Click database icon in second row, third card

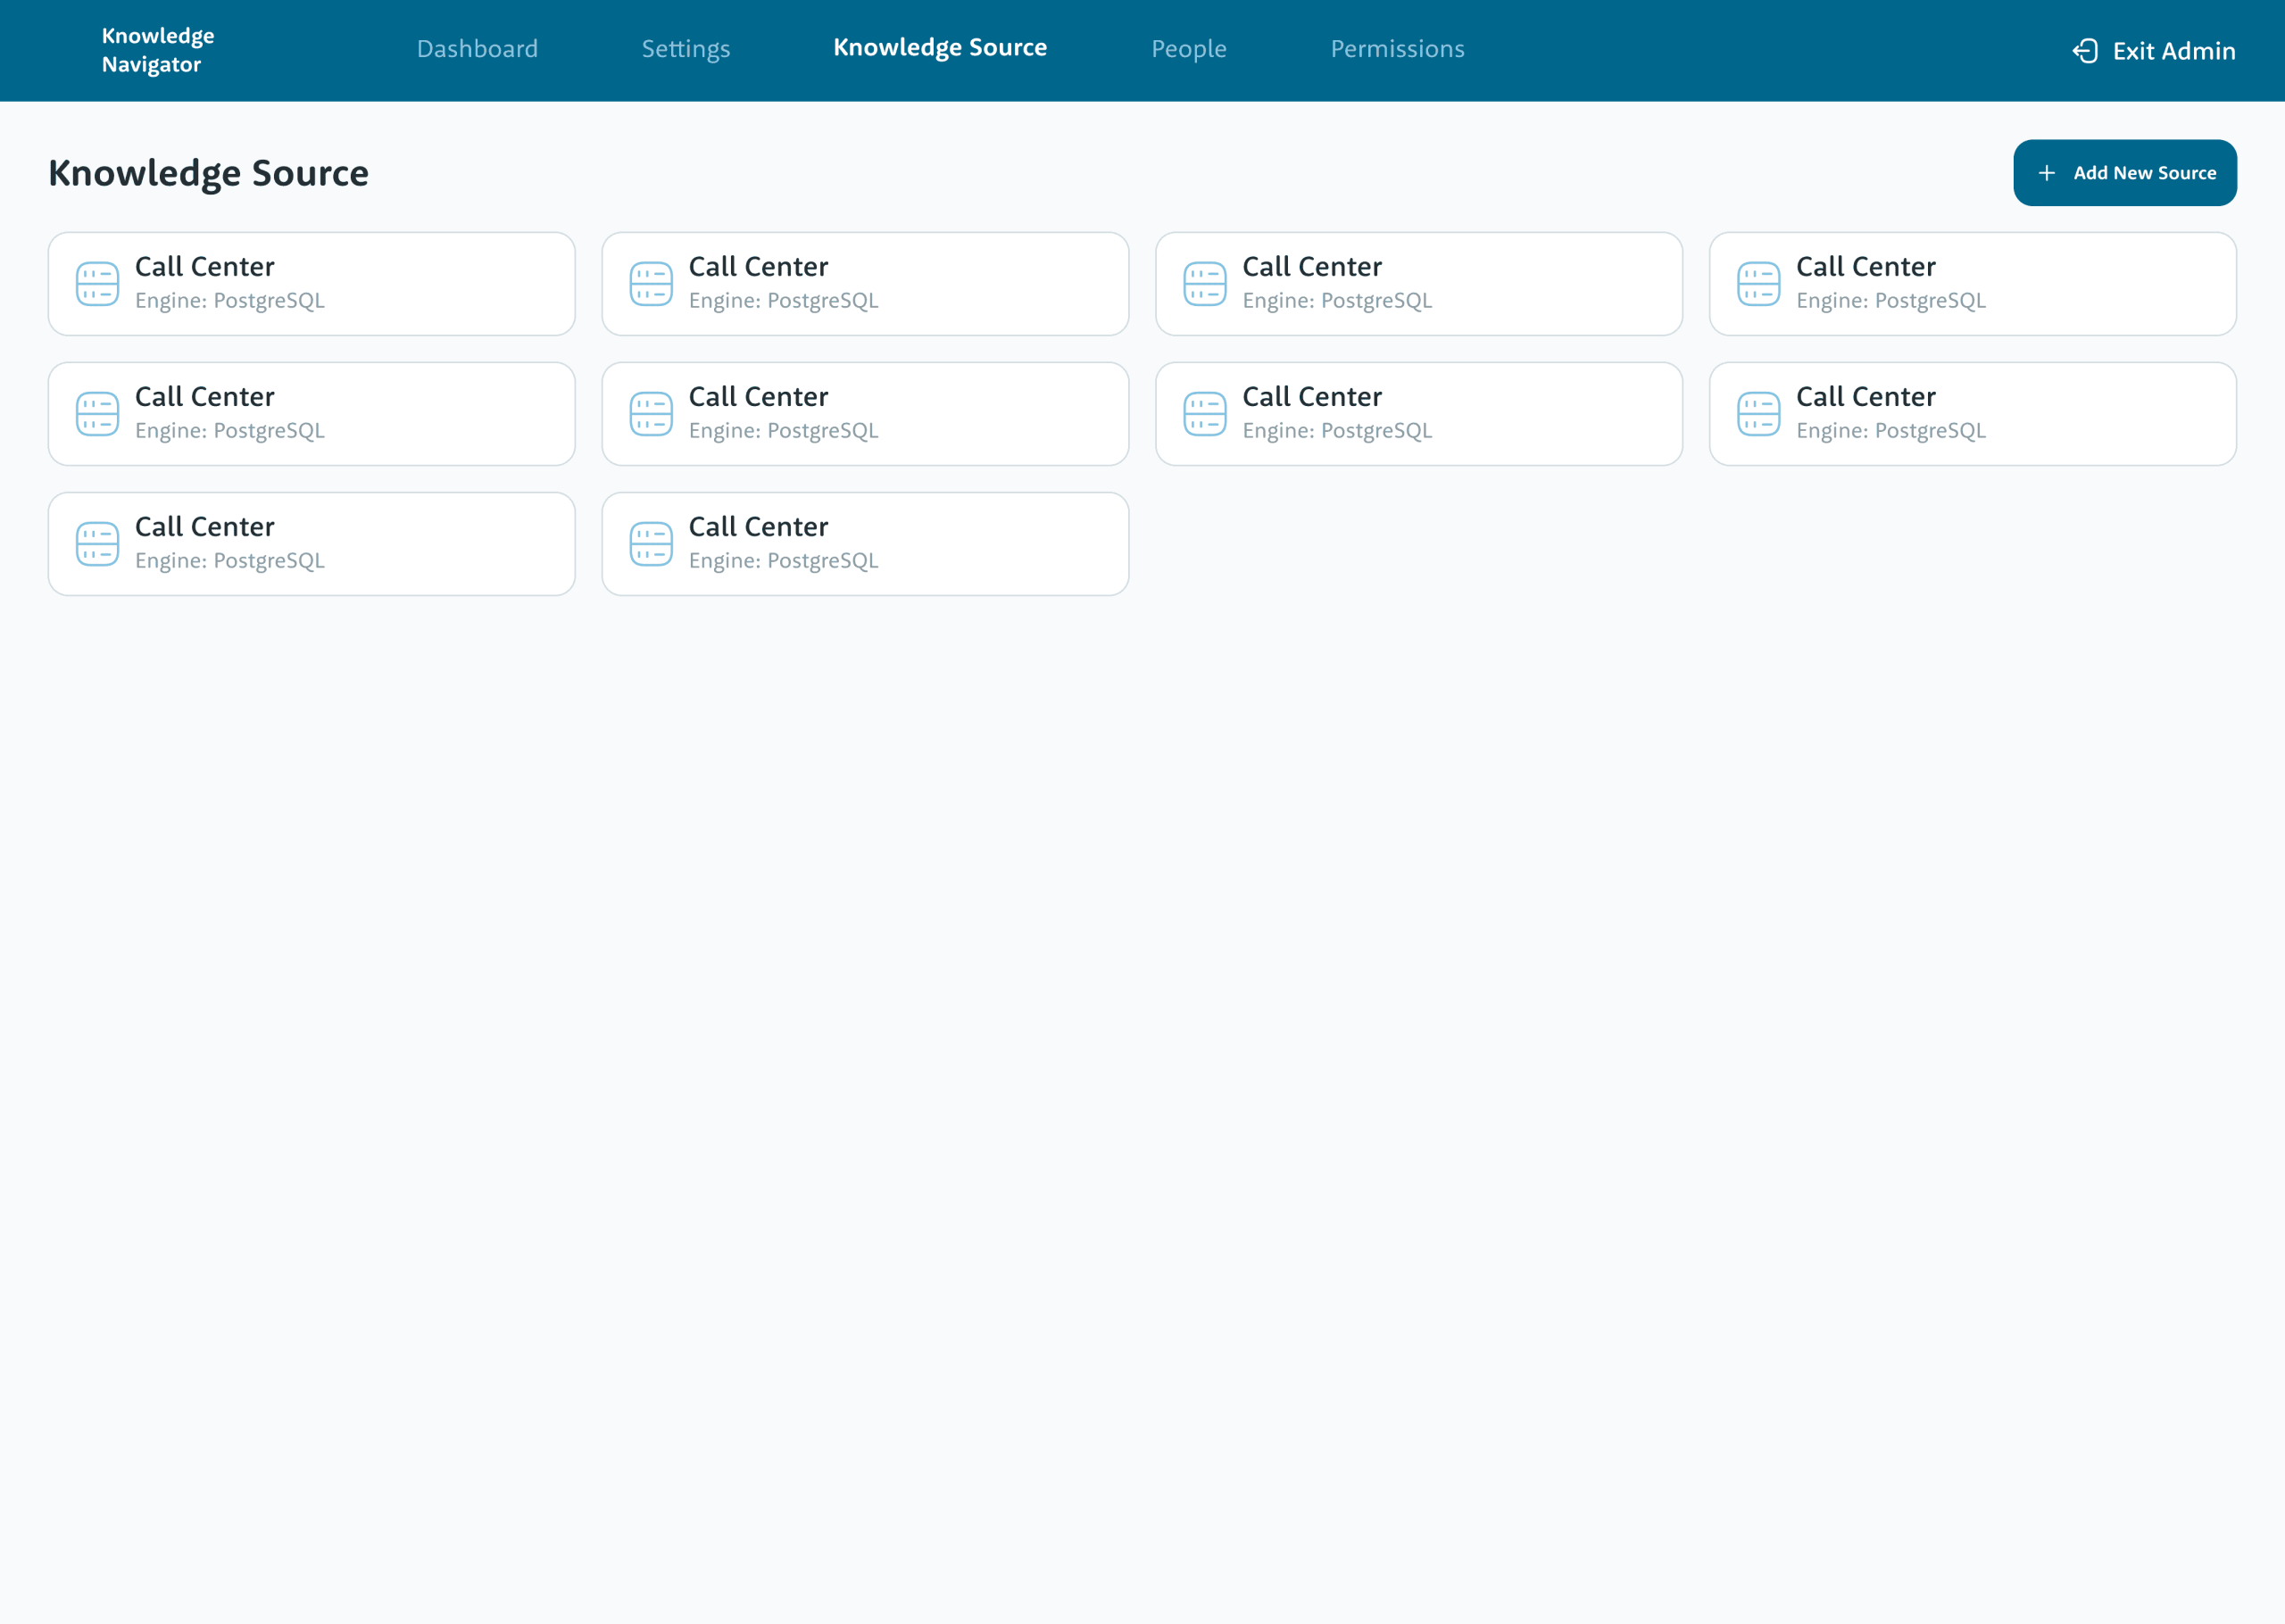[x=1204, y=414]
